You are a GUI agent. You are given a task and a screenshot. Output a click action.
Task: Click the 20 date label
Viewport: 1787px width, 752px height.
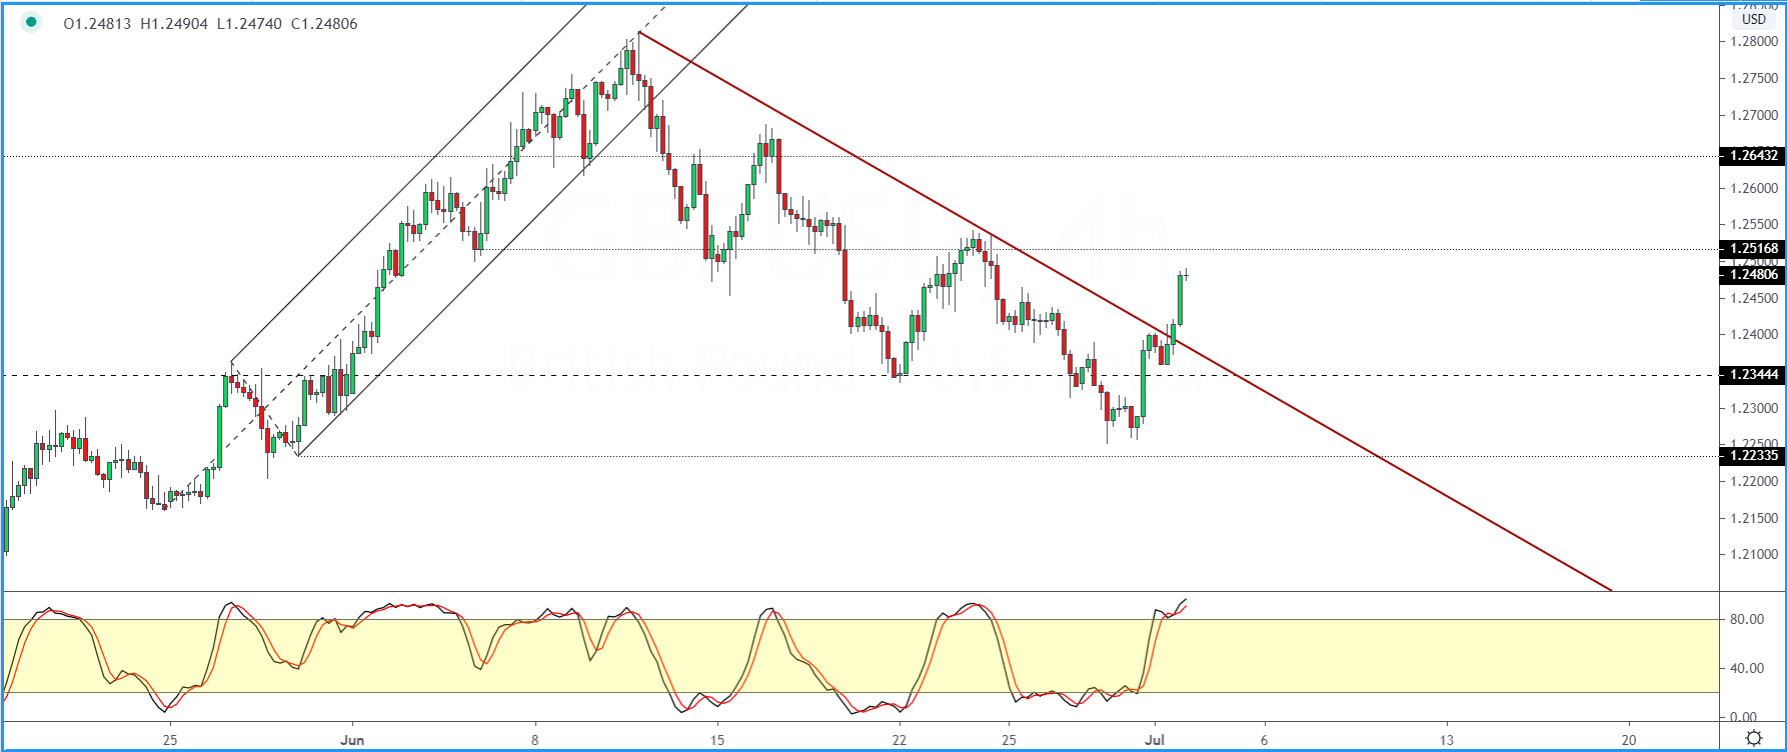[1629, 740]
